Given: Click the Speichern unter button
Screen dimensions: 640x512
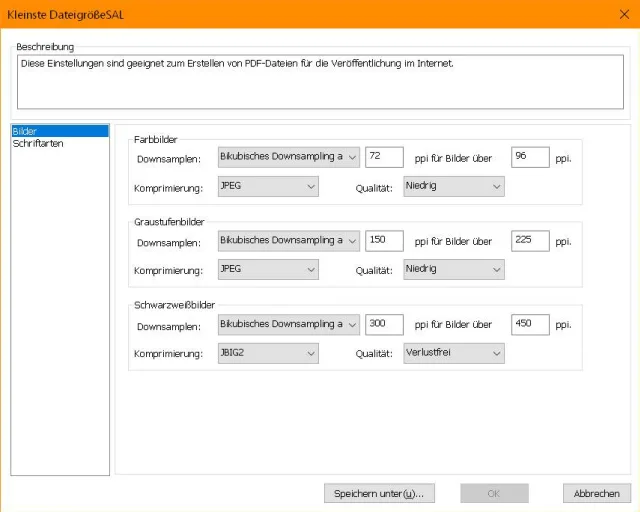Looking at the screenshot, I should click(379, 493).
